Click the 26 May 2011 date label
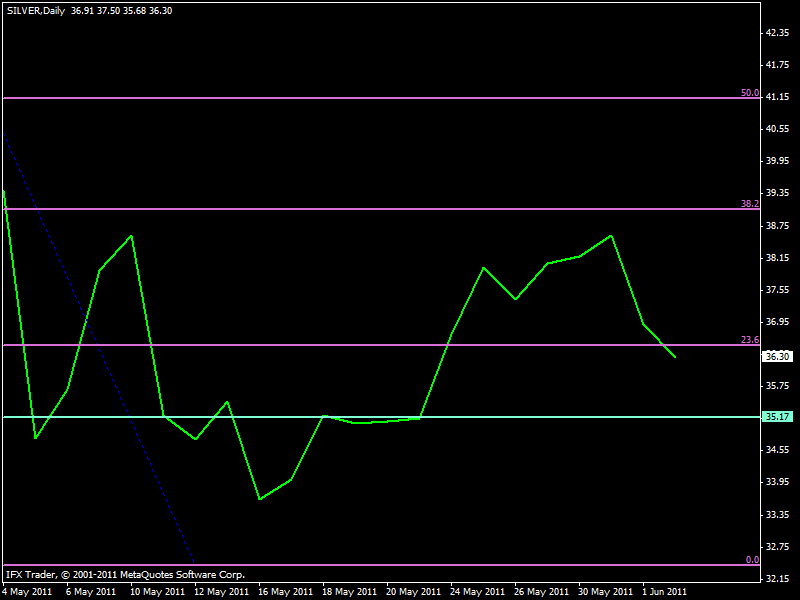The height and width of the screenshot is (600, 800). pos(540,591)
